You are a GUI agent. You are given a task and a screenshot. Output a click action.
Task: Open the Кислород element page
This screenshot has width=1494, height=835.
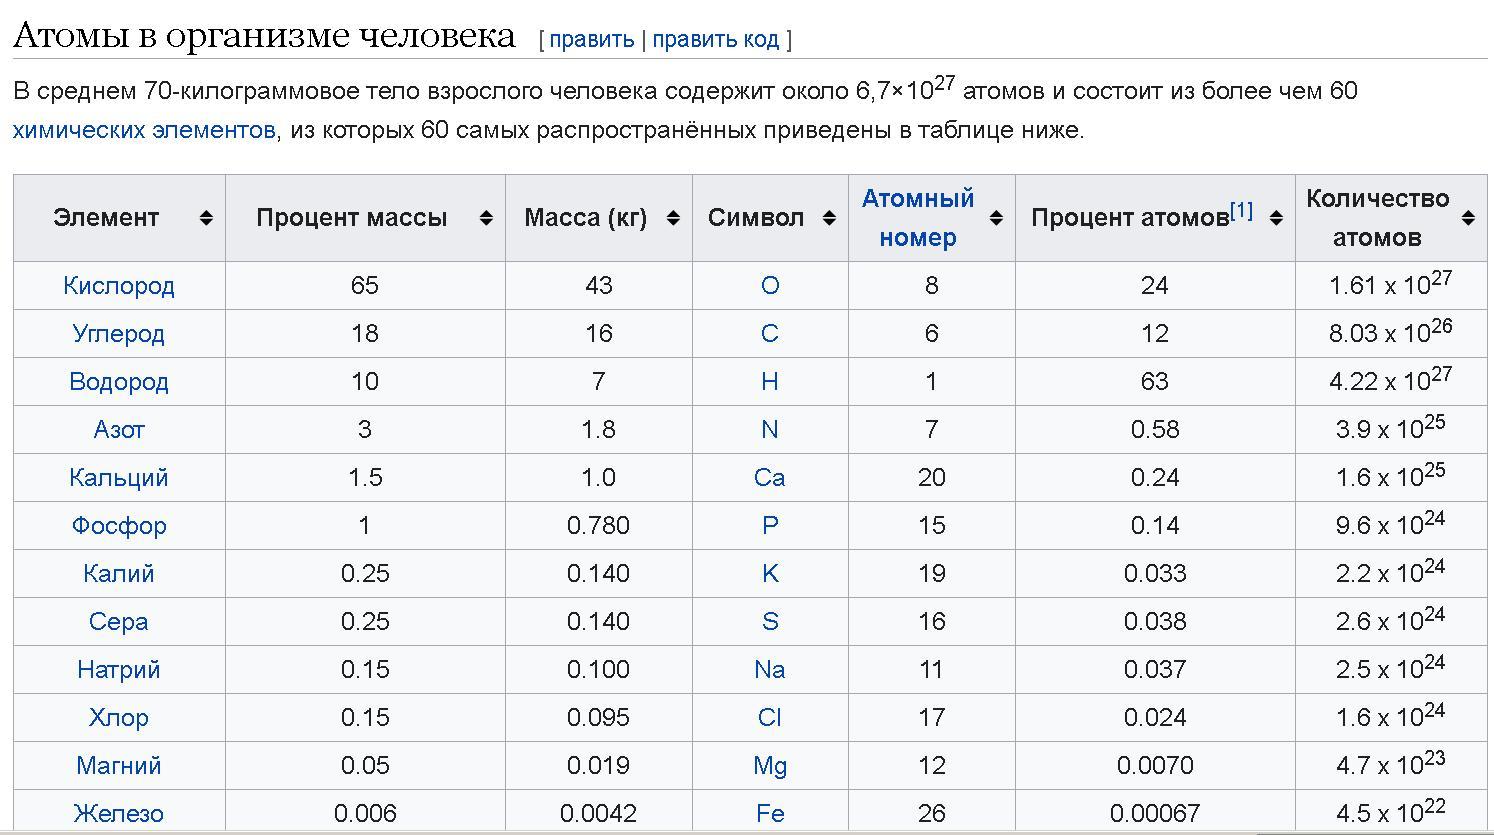tap(119, 286)
